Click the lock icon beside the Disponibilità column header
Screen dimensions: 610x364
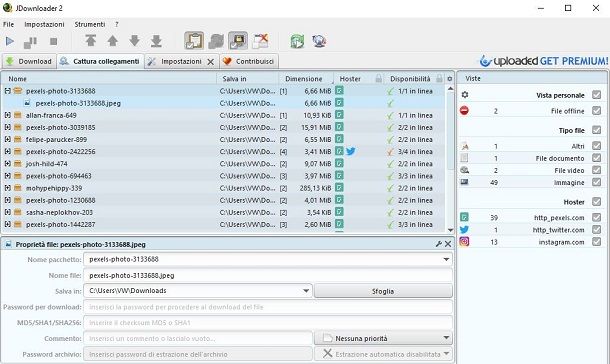[439, 79]
